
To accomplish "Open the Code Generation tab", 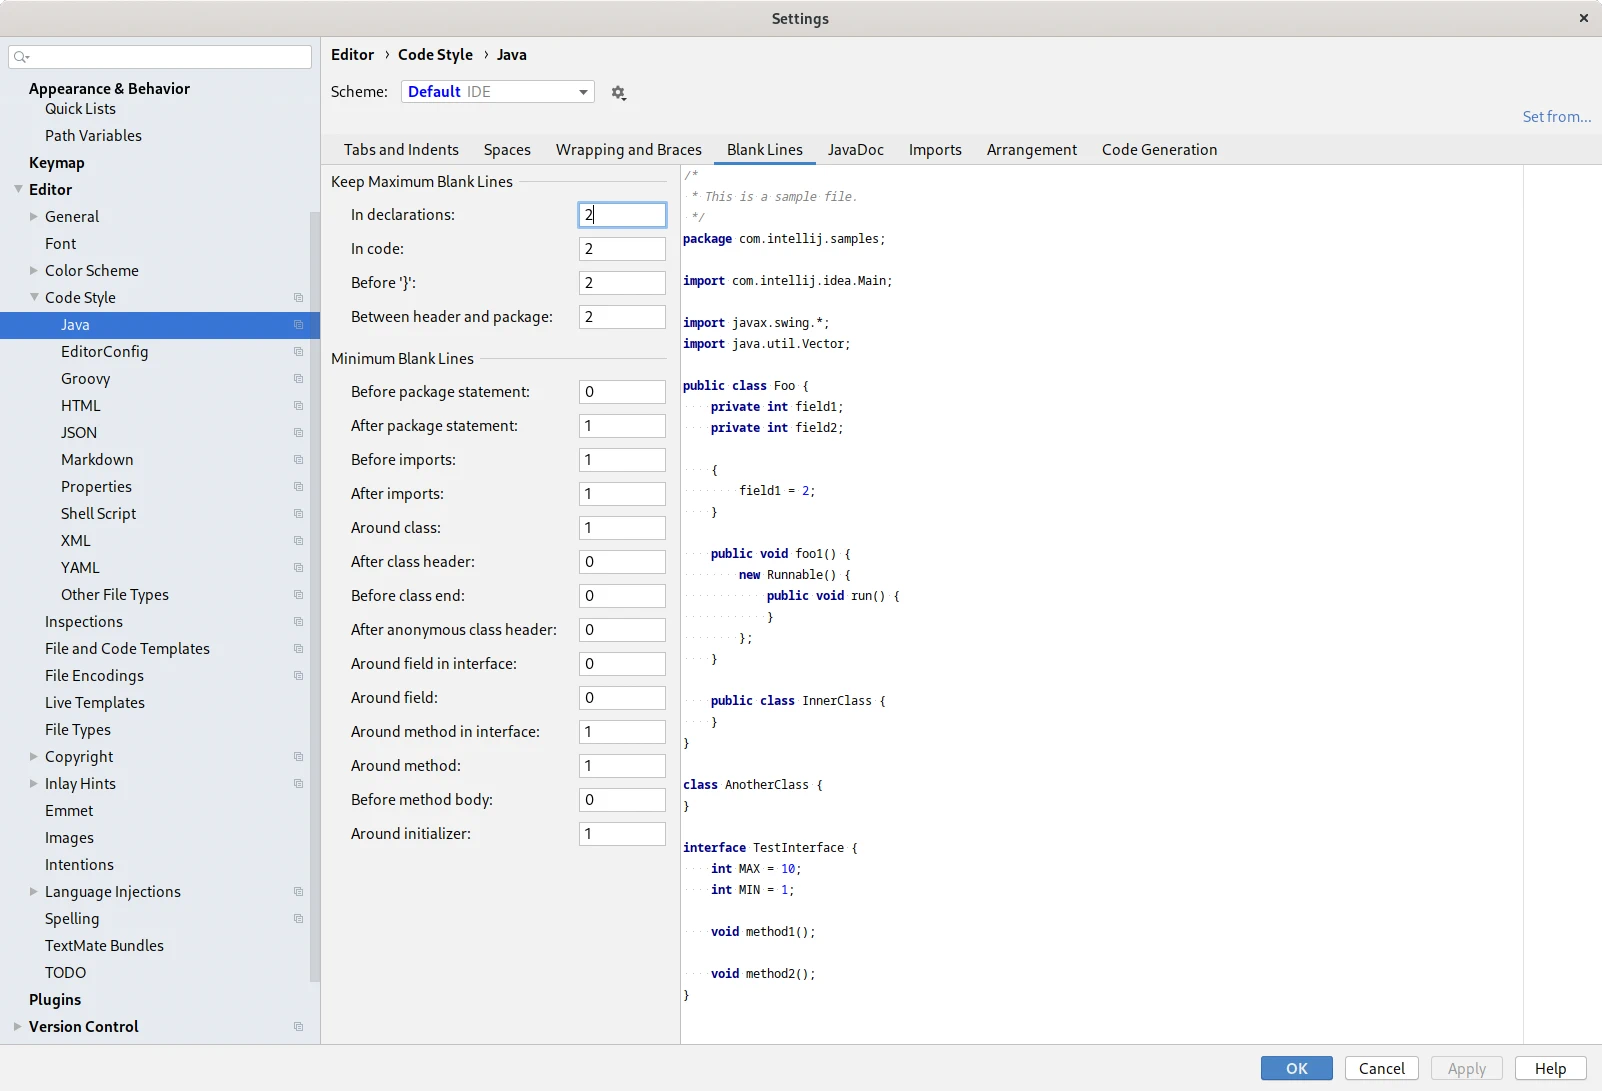I will pos(1159,150).
